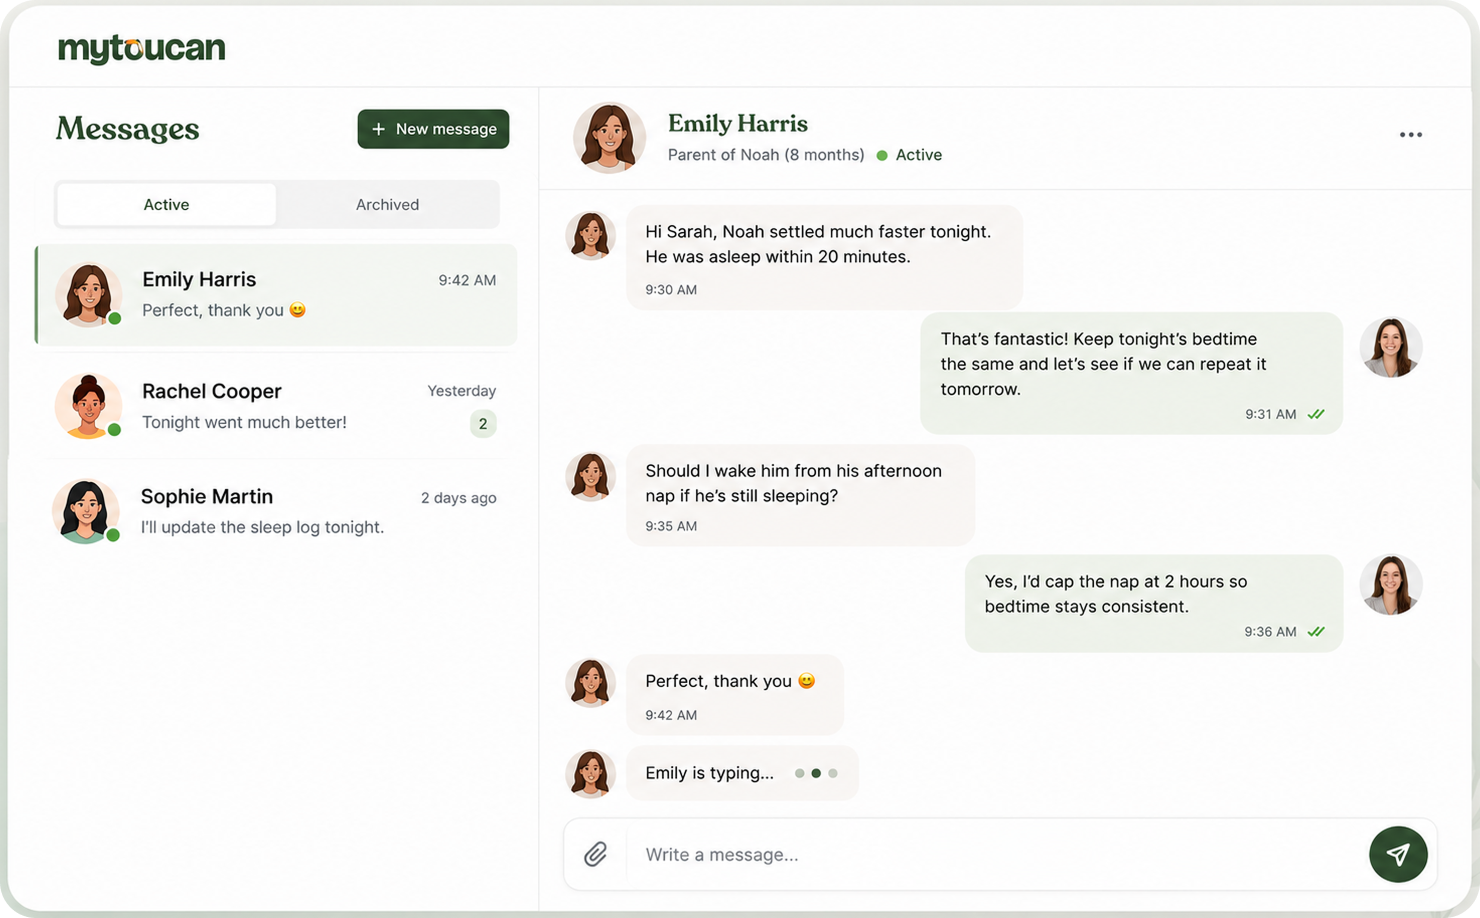Viewport: 1480px width, 918px height.
Task: Click the mytoucan logo
Action: pyautogui.click(x=142, y=49)
